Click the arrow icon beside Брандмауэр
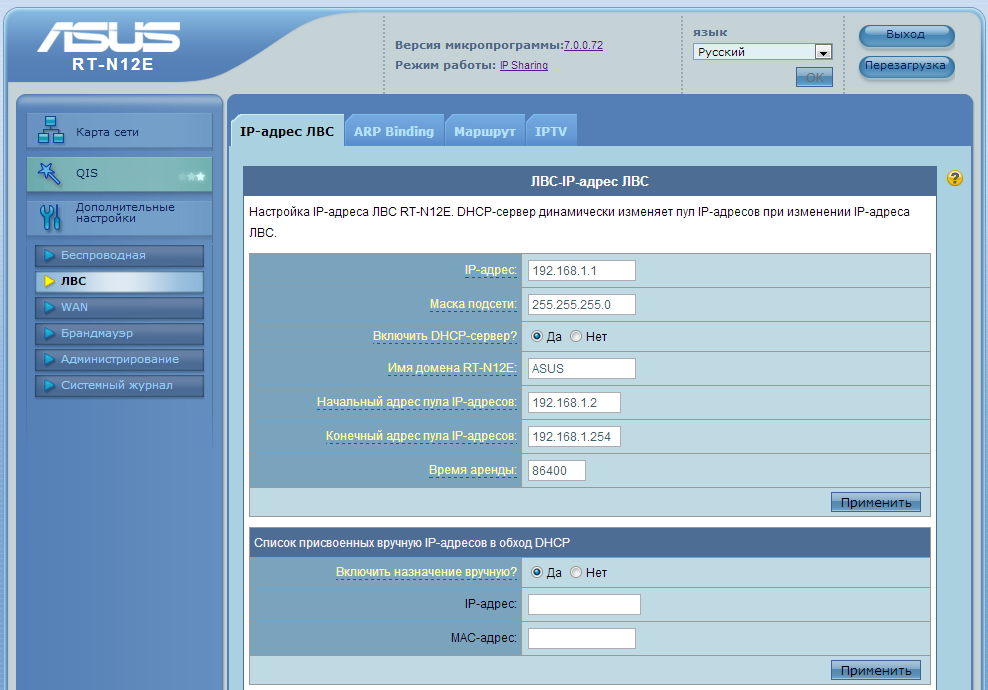Viewport: 988px width, 690px height. coord(49,333)
